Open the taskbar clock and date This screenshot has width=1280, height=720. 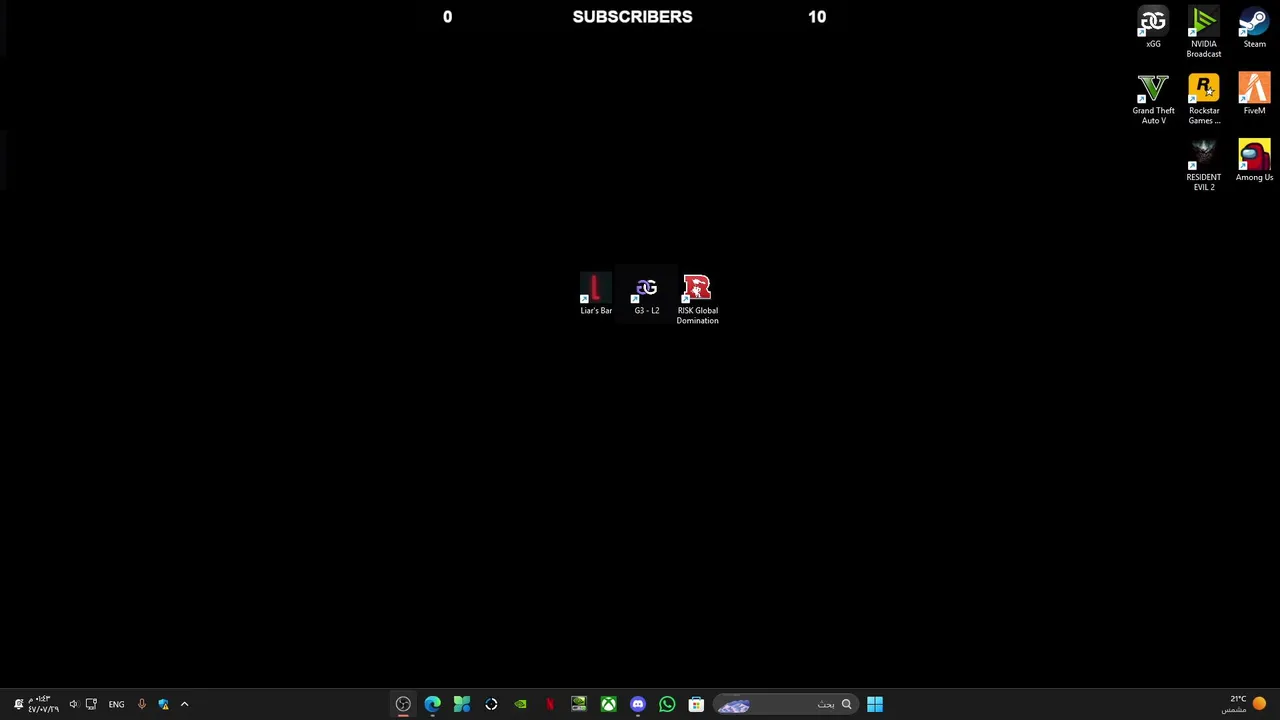click(x=43, y=704)
